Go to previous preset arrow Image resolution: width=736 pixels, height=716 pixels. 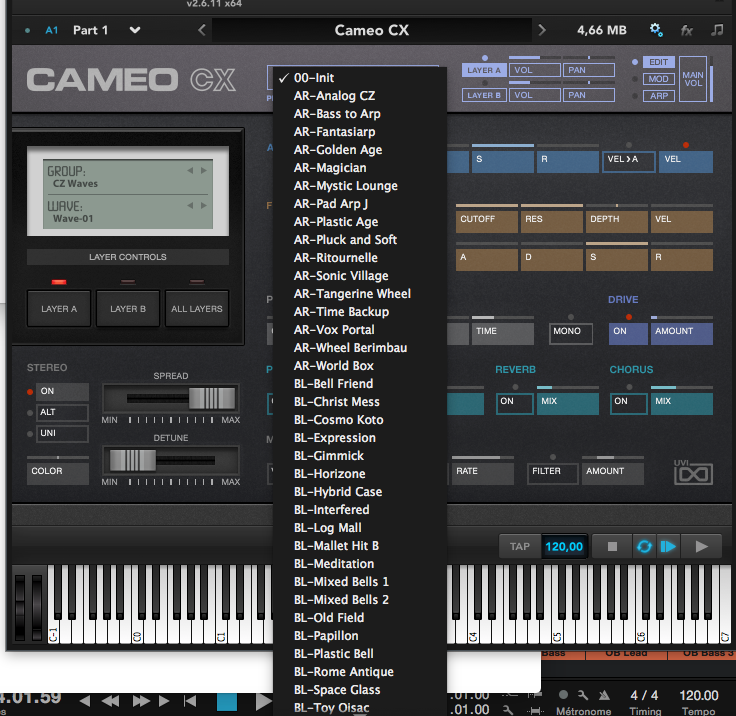point(202,30)
